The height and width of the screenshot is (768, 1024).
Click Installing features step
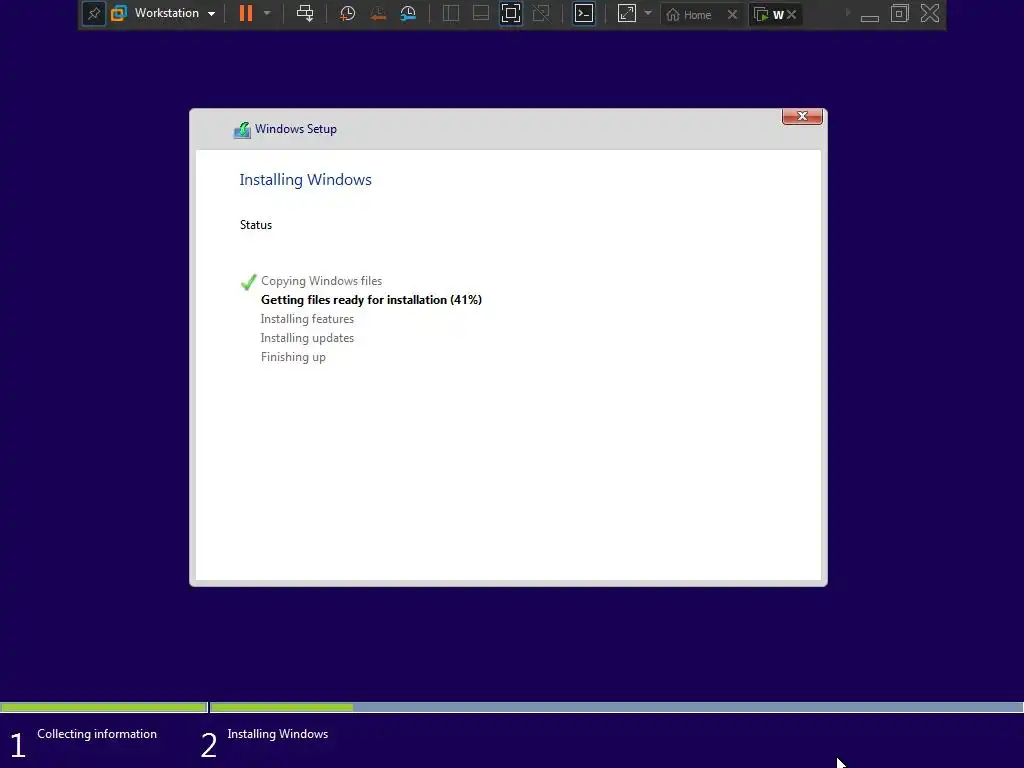(307, 319)
